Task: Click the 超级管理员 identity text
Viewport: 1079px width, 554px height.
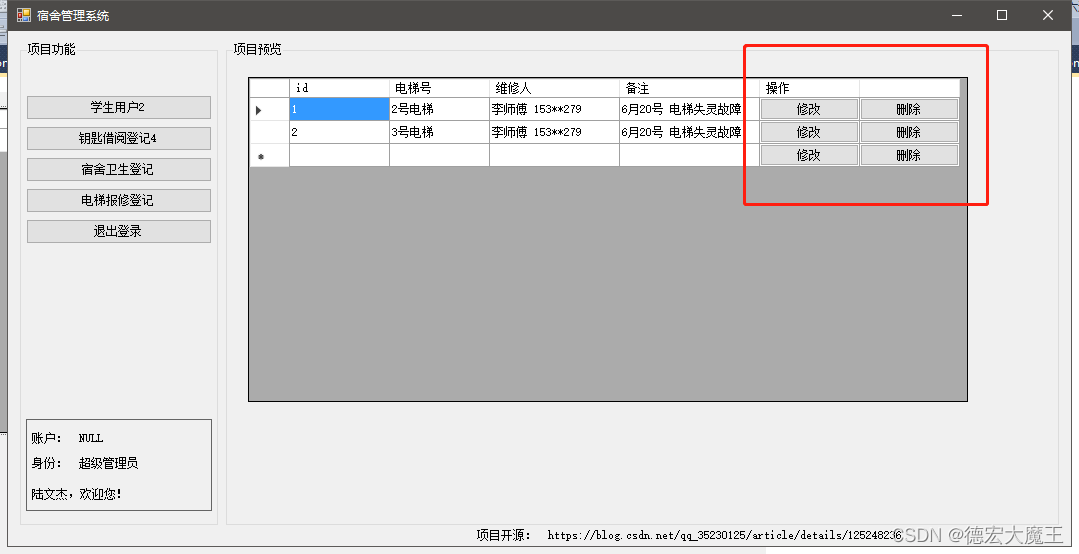Action: [108, 463]
